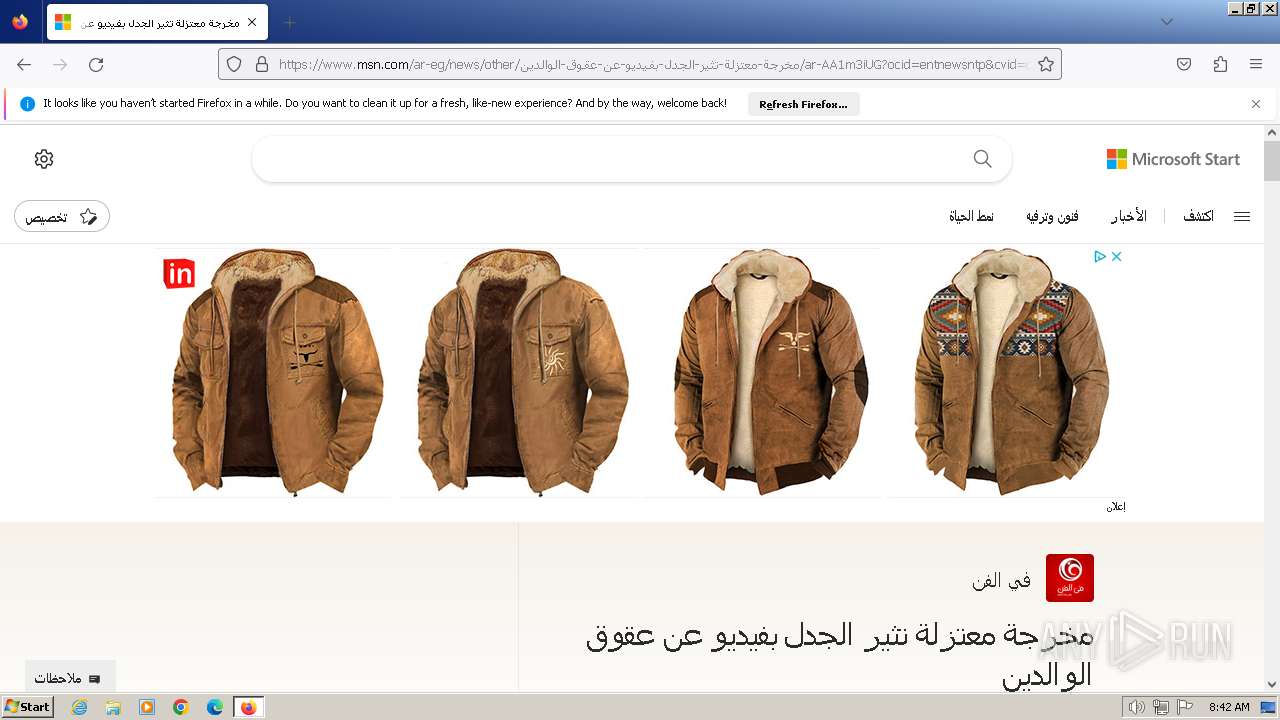This screenshot has width=1280, height=720.
Task: Select the الأخبار navigation item
Action: pos(1129,216)
